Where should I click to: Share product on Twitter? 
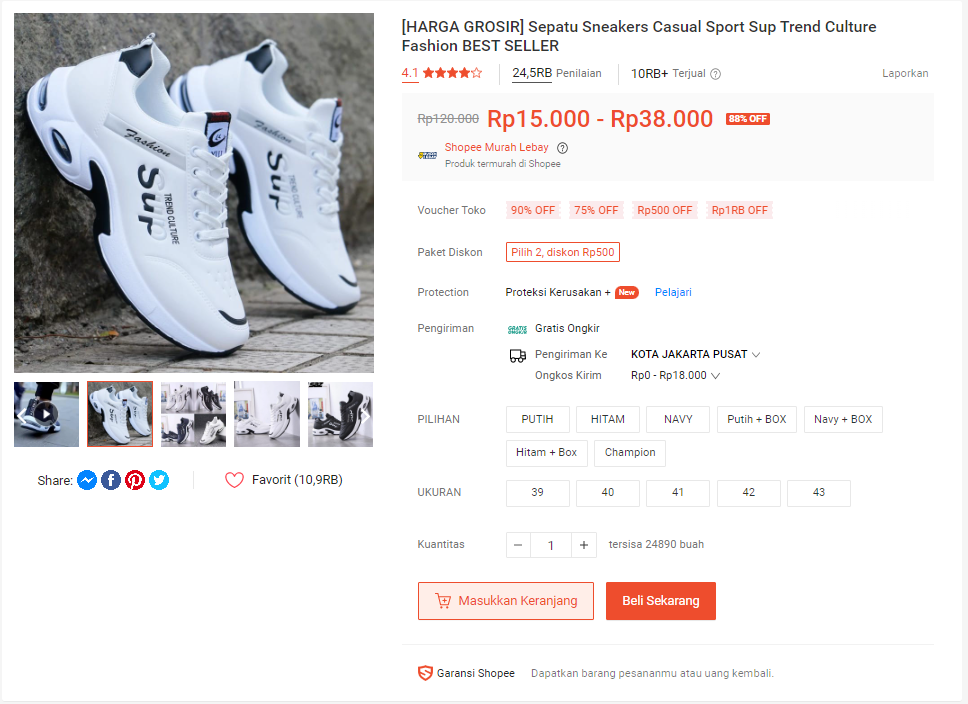(159, 480)
